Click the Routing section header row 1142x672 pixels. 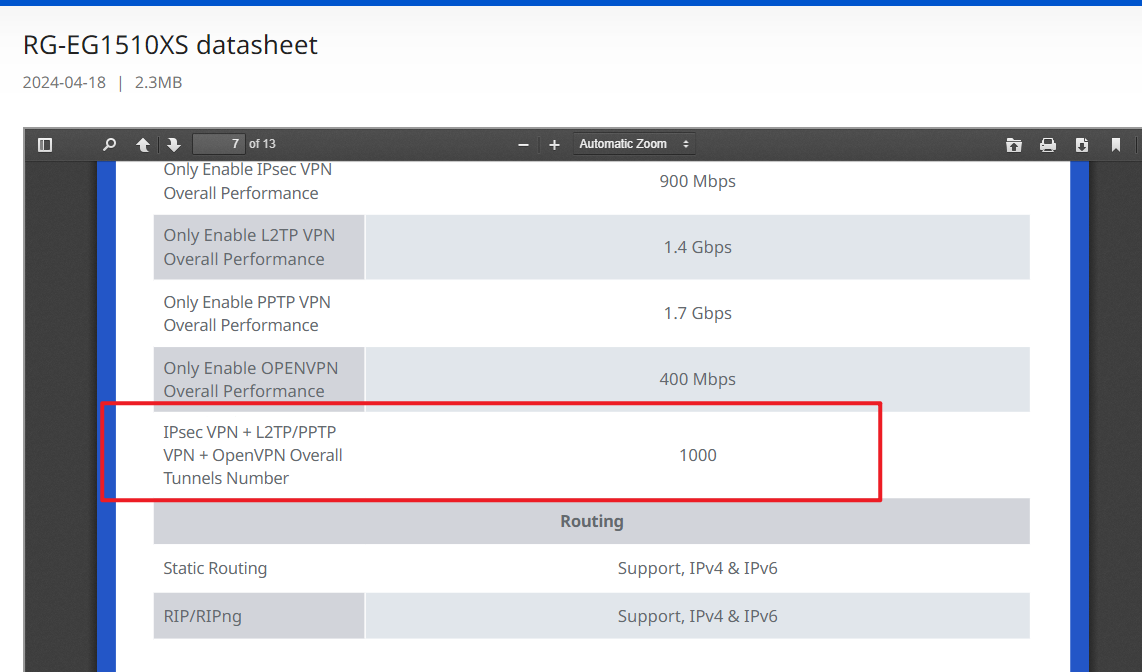pos(591,521)
